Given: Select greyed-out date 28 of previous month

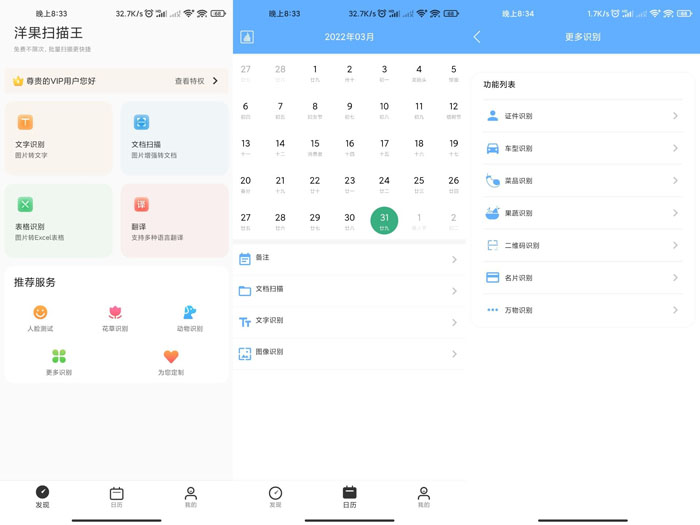Looking at the screenshot, I should click(x=280, y=72).
